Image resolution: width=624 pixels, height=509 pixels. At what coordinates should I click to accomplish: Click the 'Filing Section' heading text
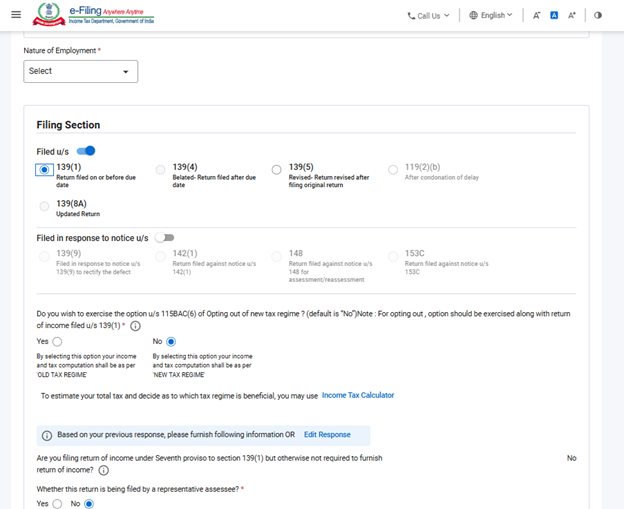(x=68, y=125)
